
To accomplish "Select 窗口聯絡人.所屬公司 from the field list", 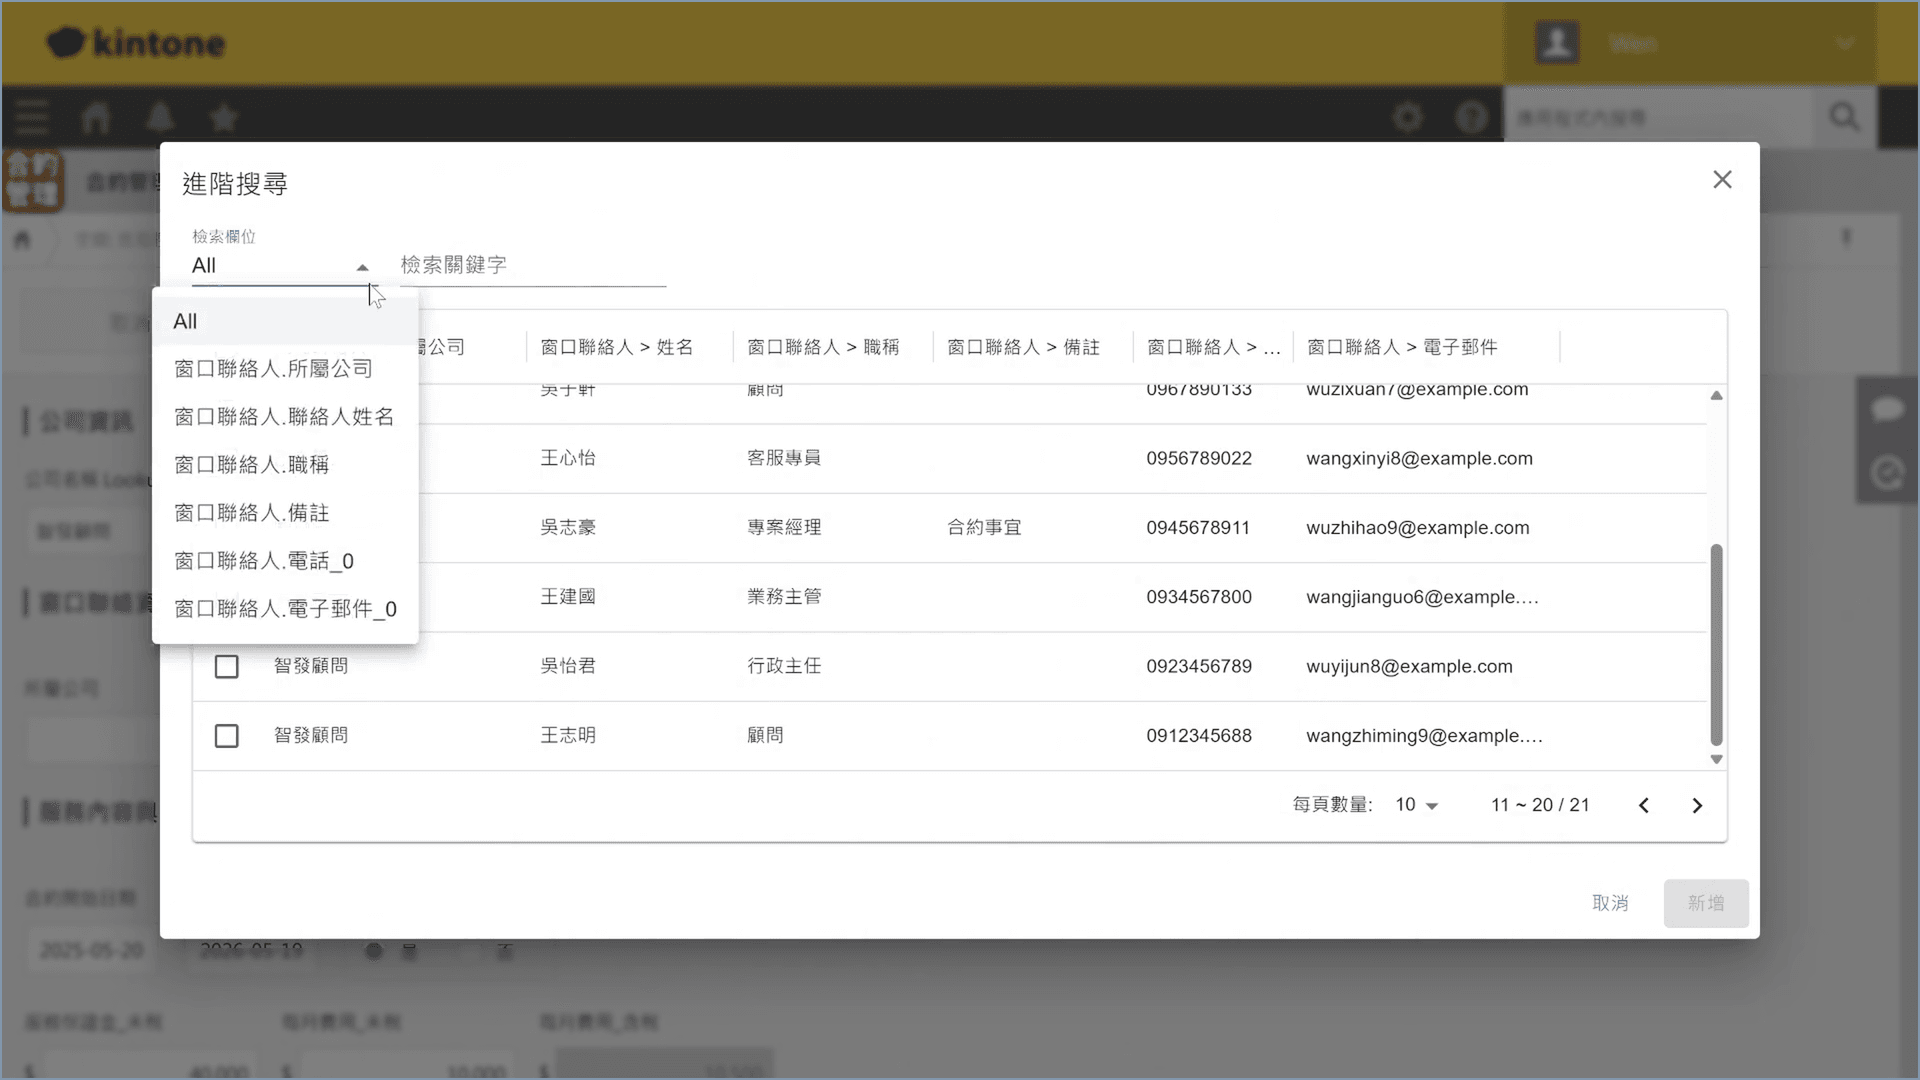I will click(x=273, y=368).
